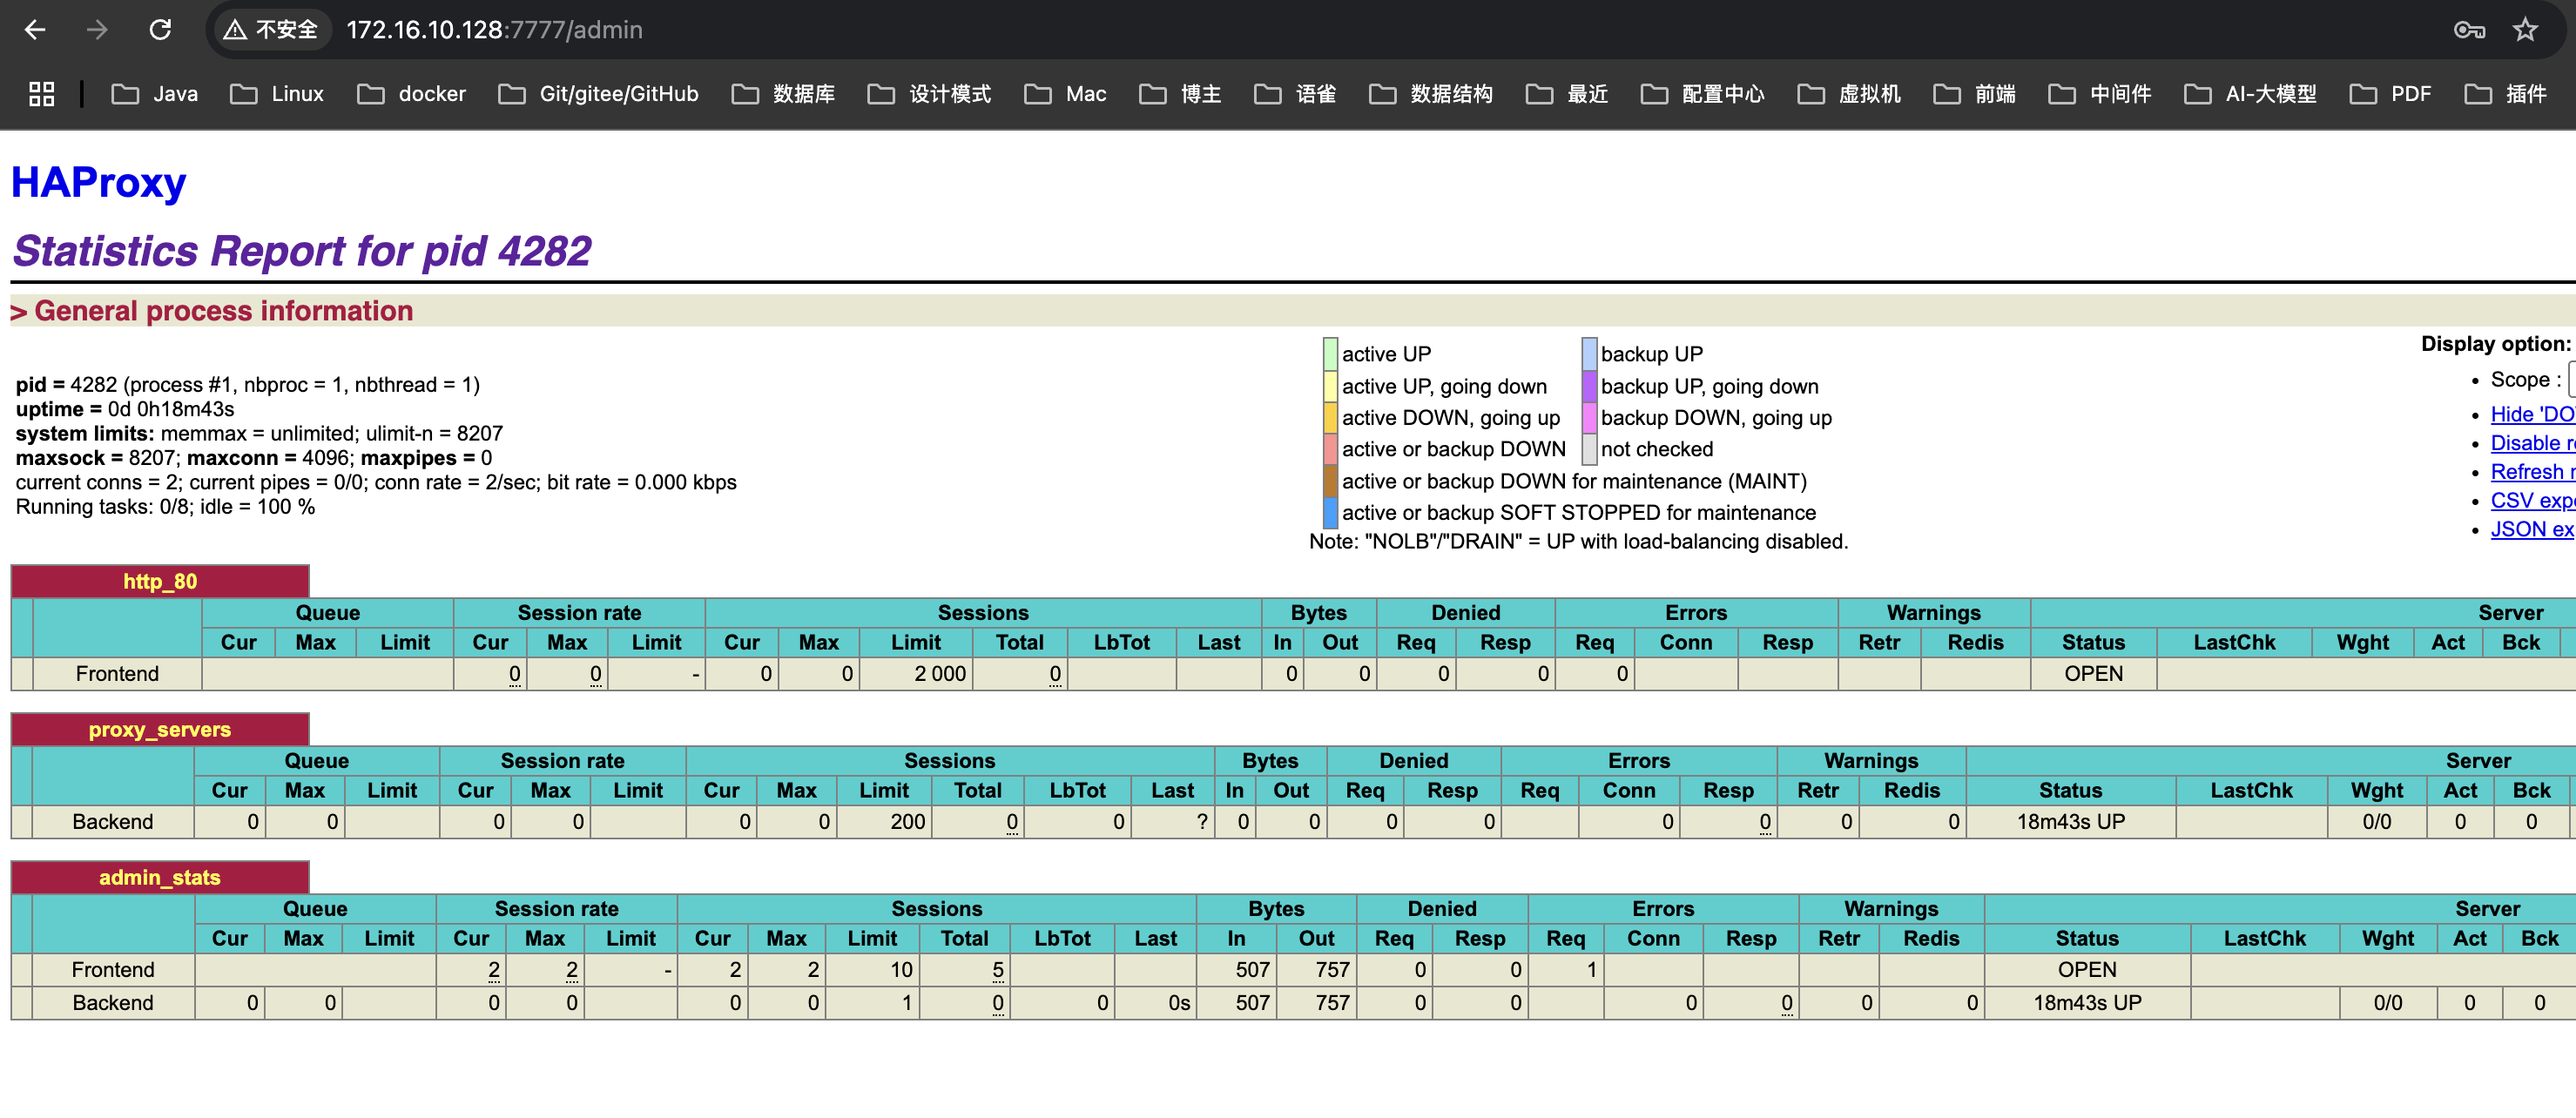Open the browser apps grid

tap(41, 94)
